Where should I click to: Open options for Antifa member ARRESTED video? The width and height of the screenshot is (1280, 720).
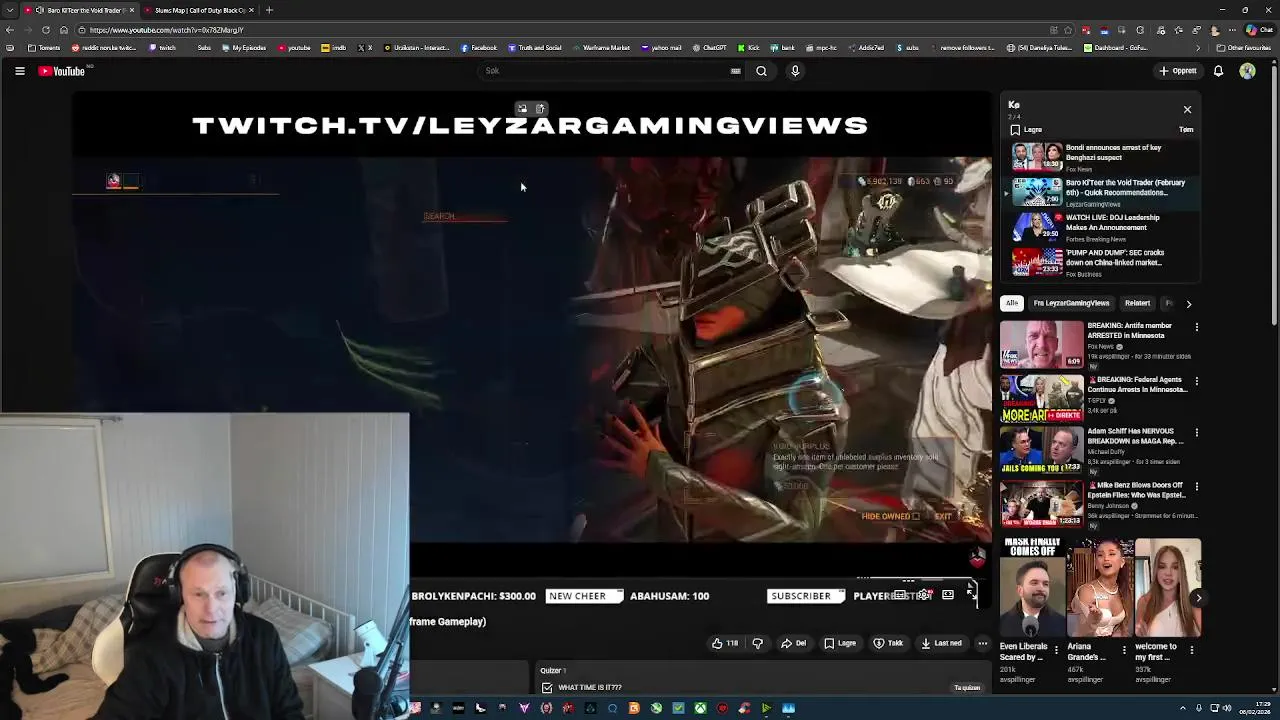tap(1196, 327)
